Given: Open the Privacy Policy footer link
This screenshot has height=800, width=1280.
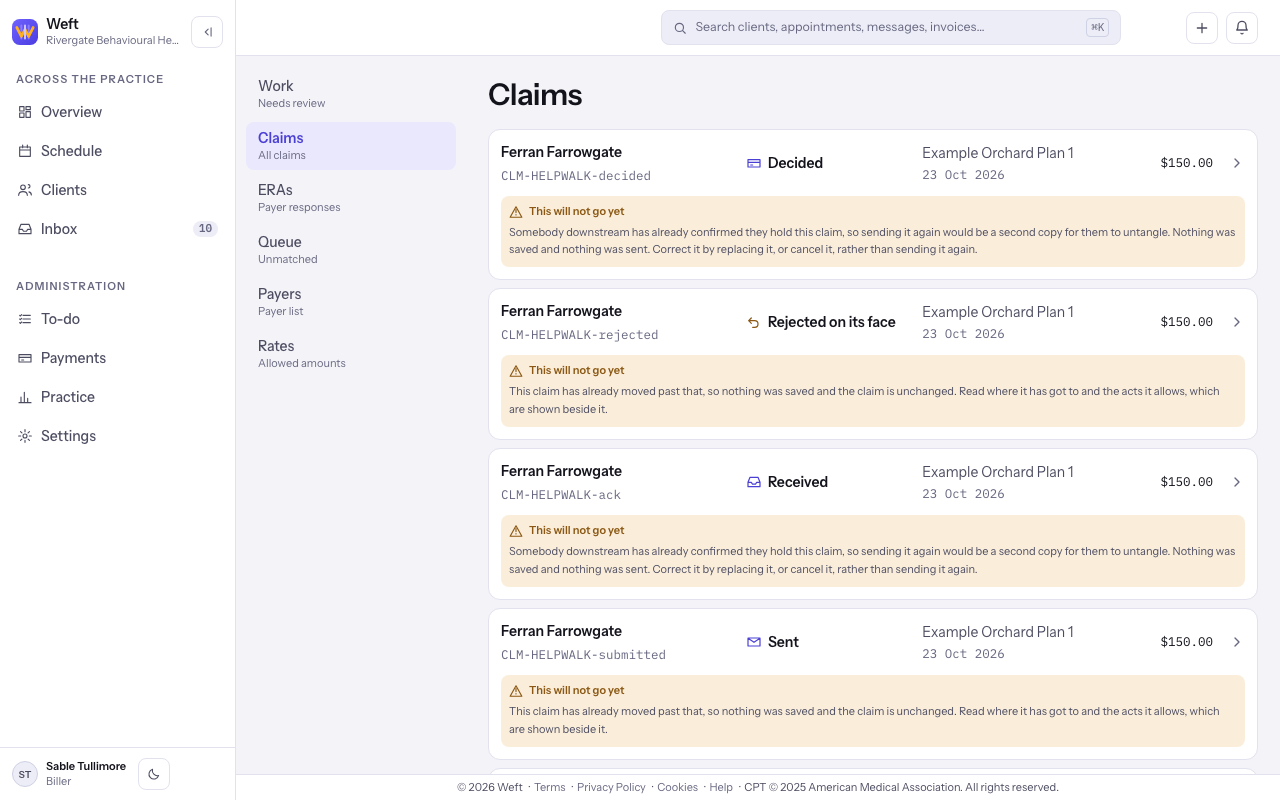Looking at the screenshot, I should [x=611, y=787].
